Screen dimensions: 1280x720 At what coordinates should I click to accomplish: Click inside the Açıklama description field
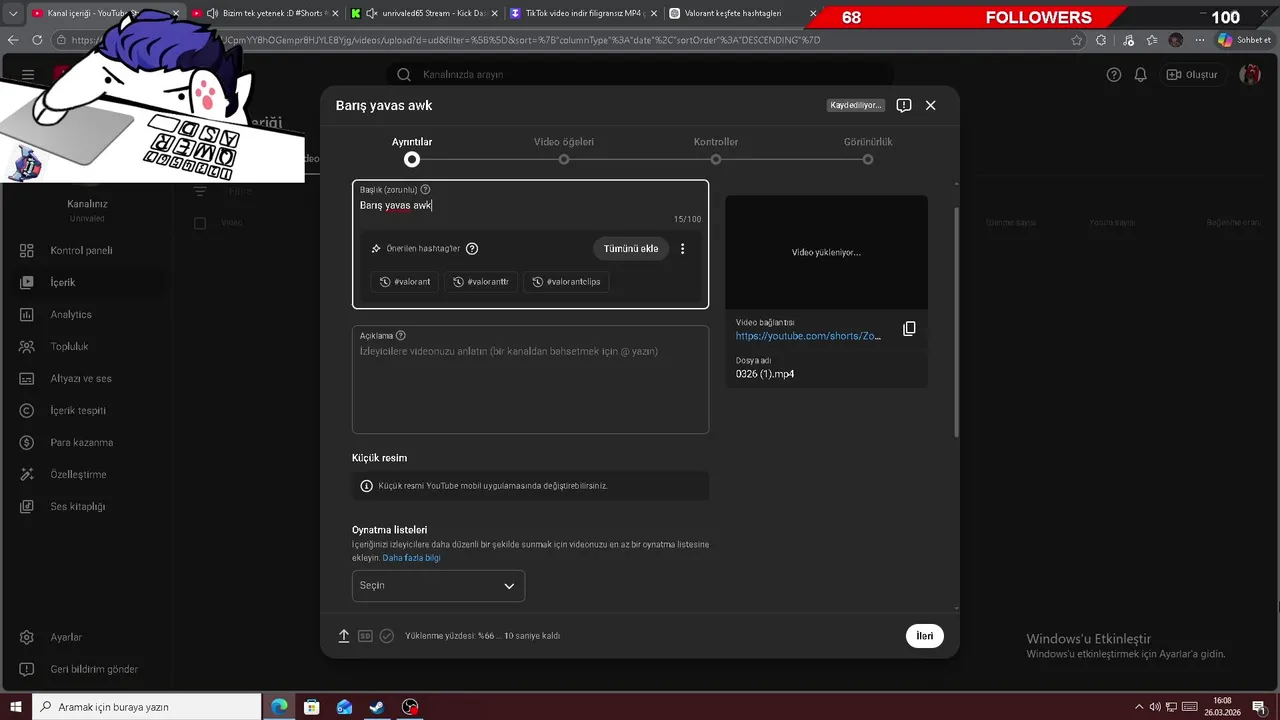[x=530, y=380]
